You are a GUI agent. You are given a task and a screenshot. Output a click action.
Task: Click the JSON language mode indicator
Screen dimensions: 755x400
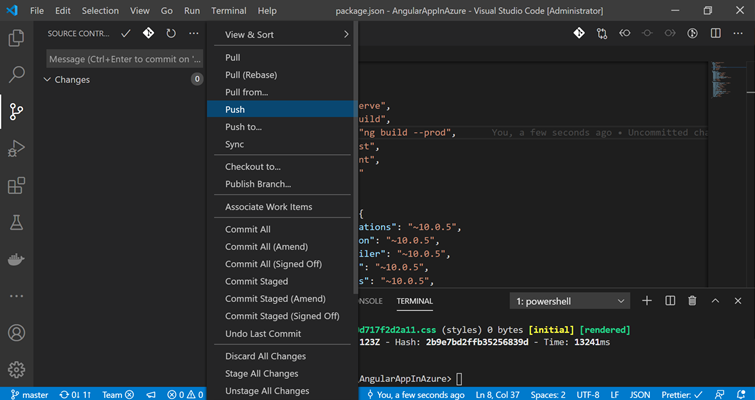click(640, 395)
